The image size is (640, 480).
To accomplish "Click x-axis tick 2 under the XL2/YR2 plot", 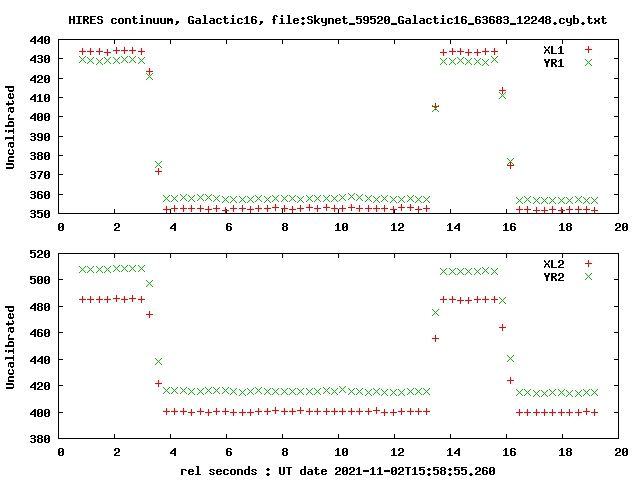I will point(117,452).
